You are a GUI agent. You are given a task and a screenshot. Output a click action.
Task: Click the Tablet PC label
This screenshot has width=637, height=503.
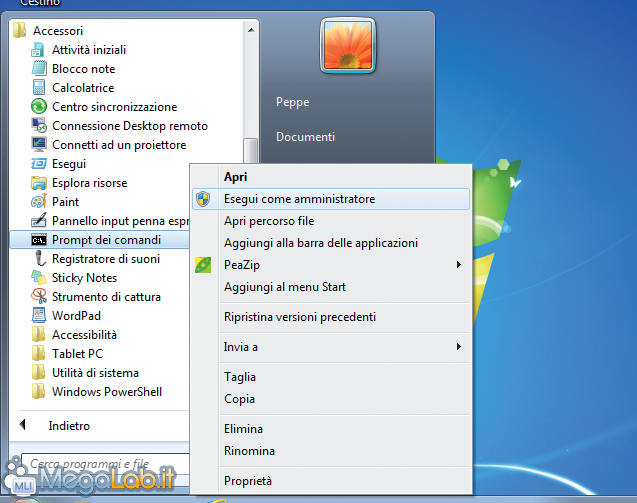(x=78, y=354)
